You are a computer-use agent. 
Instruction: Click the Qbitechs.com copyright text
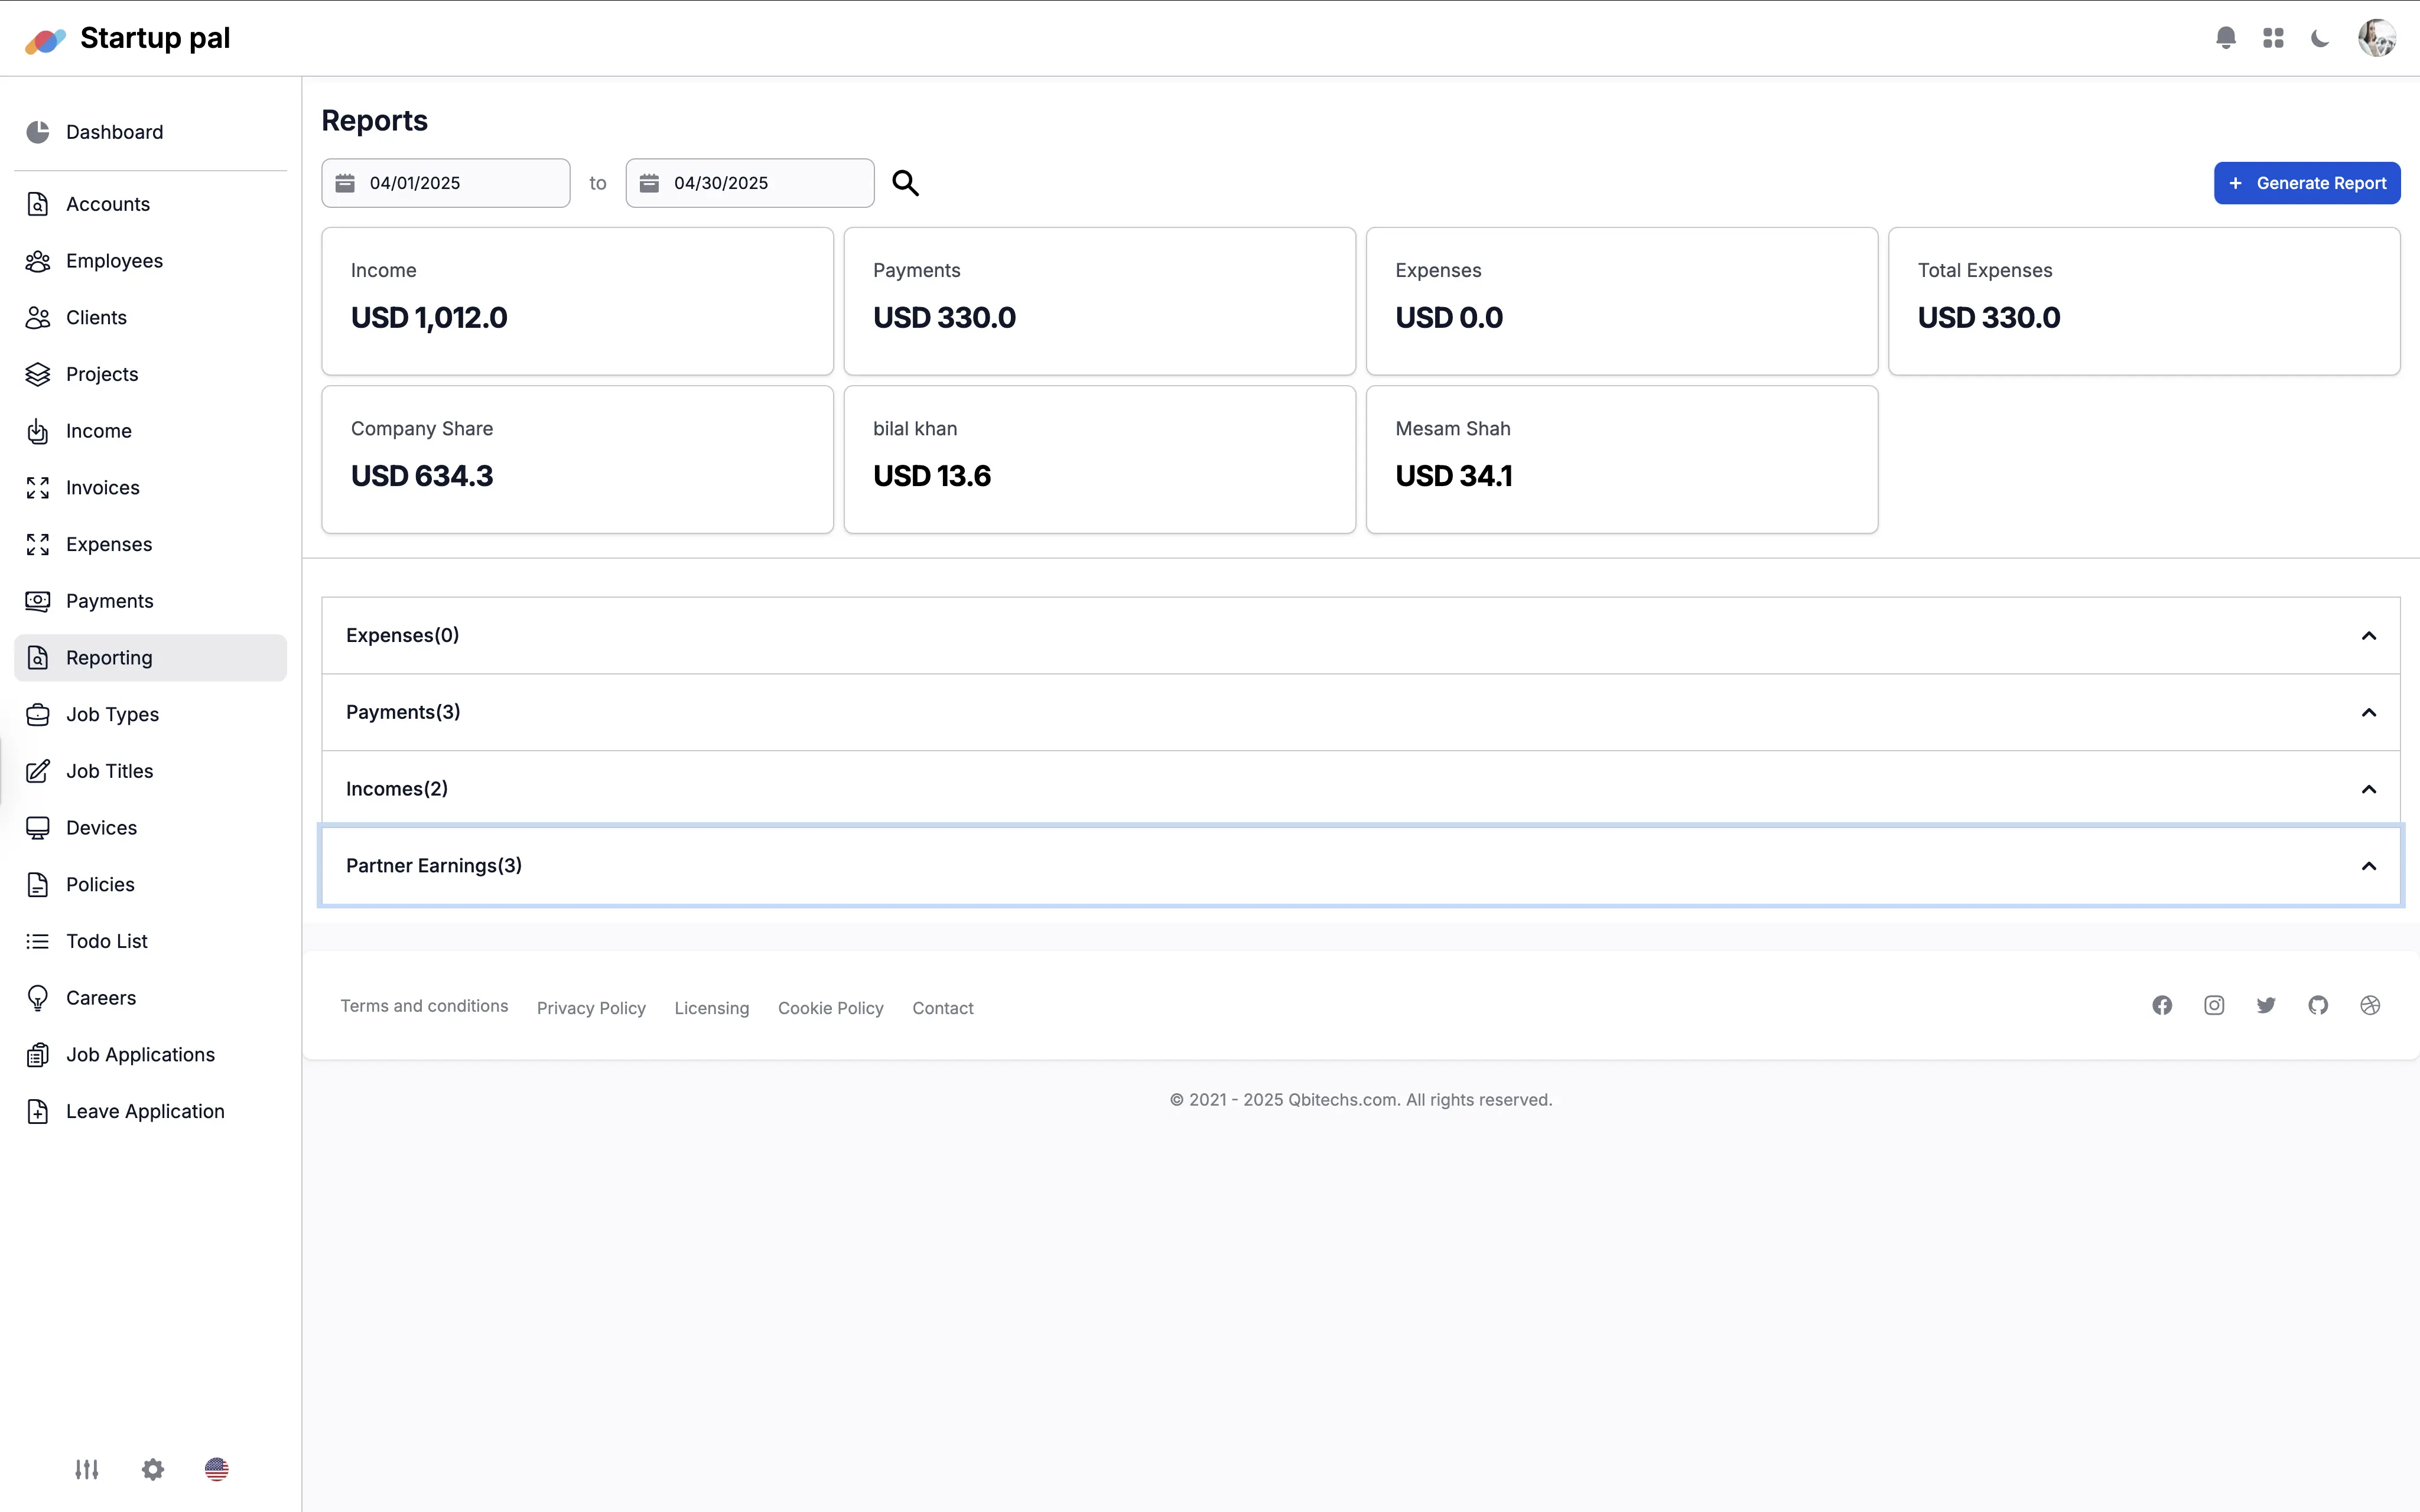tap(1360, 1100)
